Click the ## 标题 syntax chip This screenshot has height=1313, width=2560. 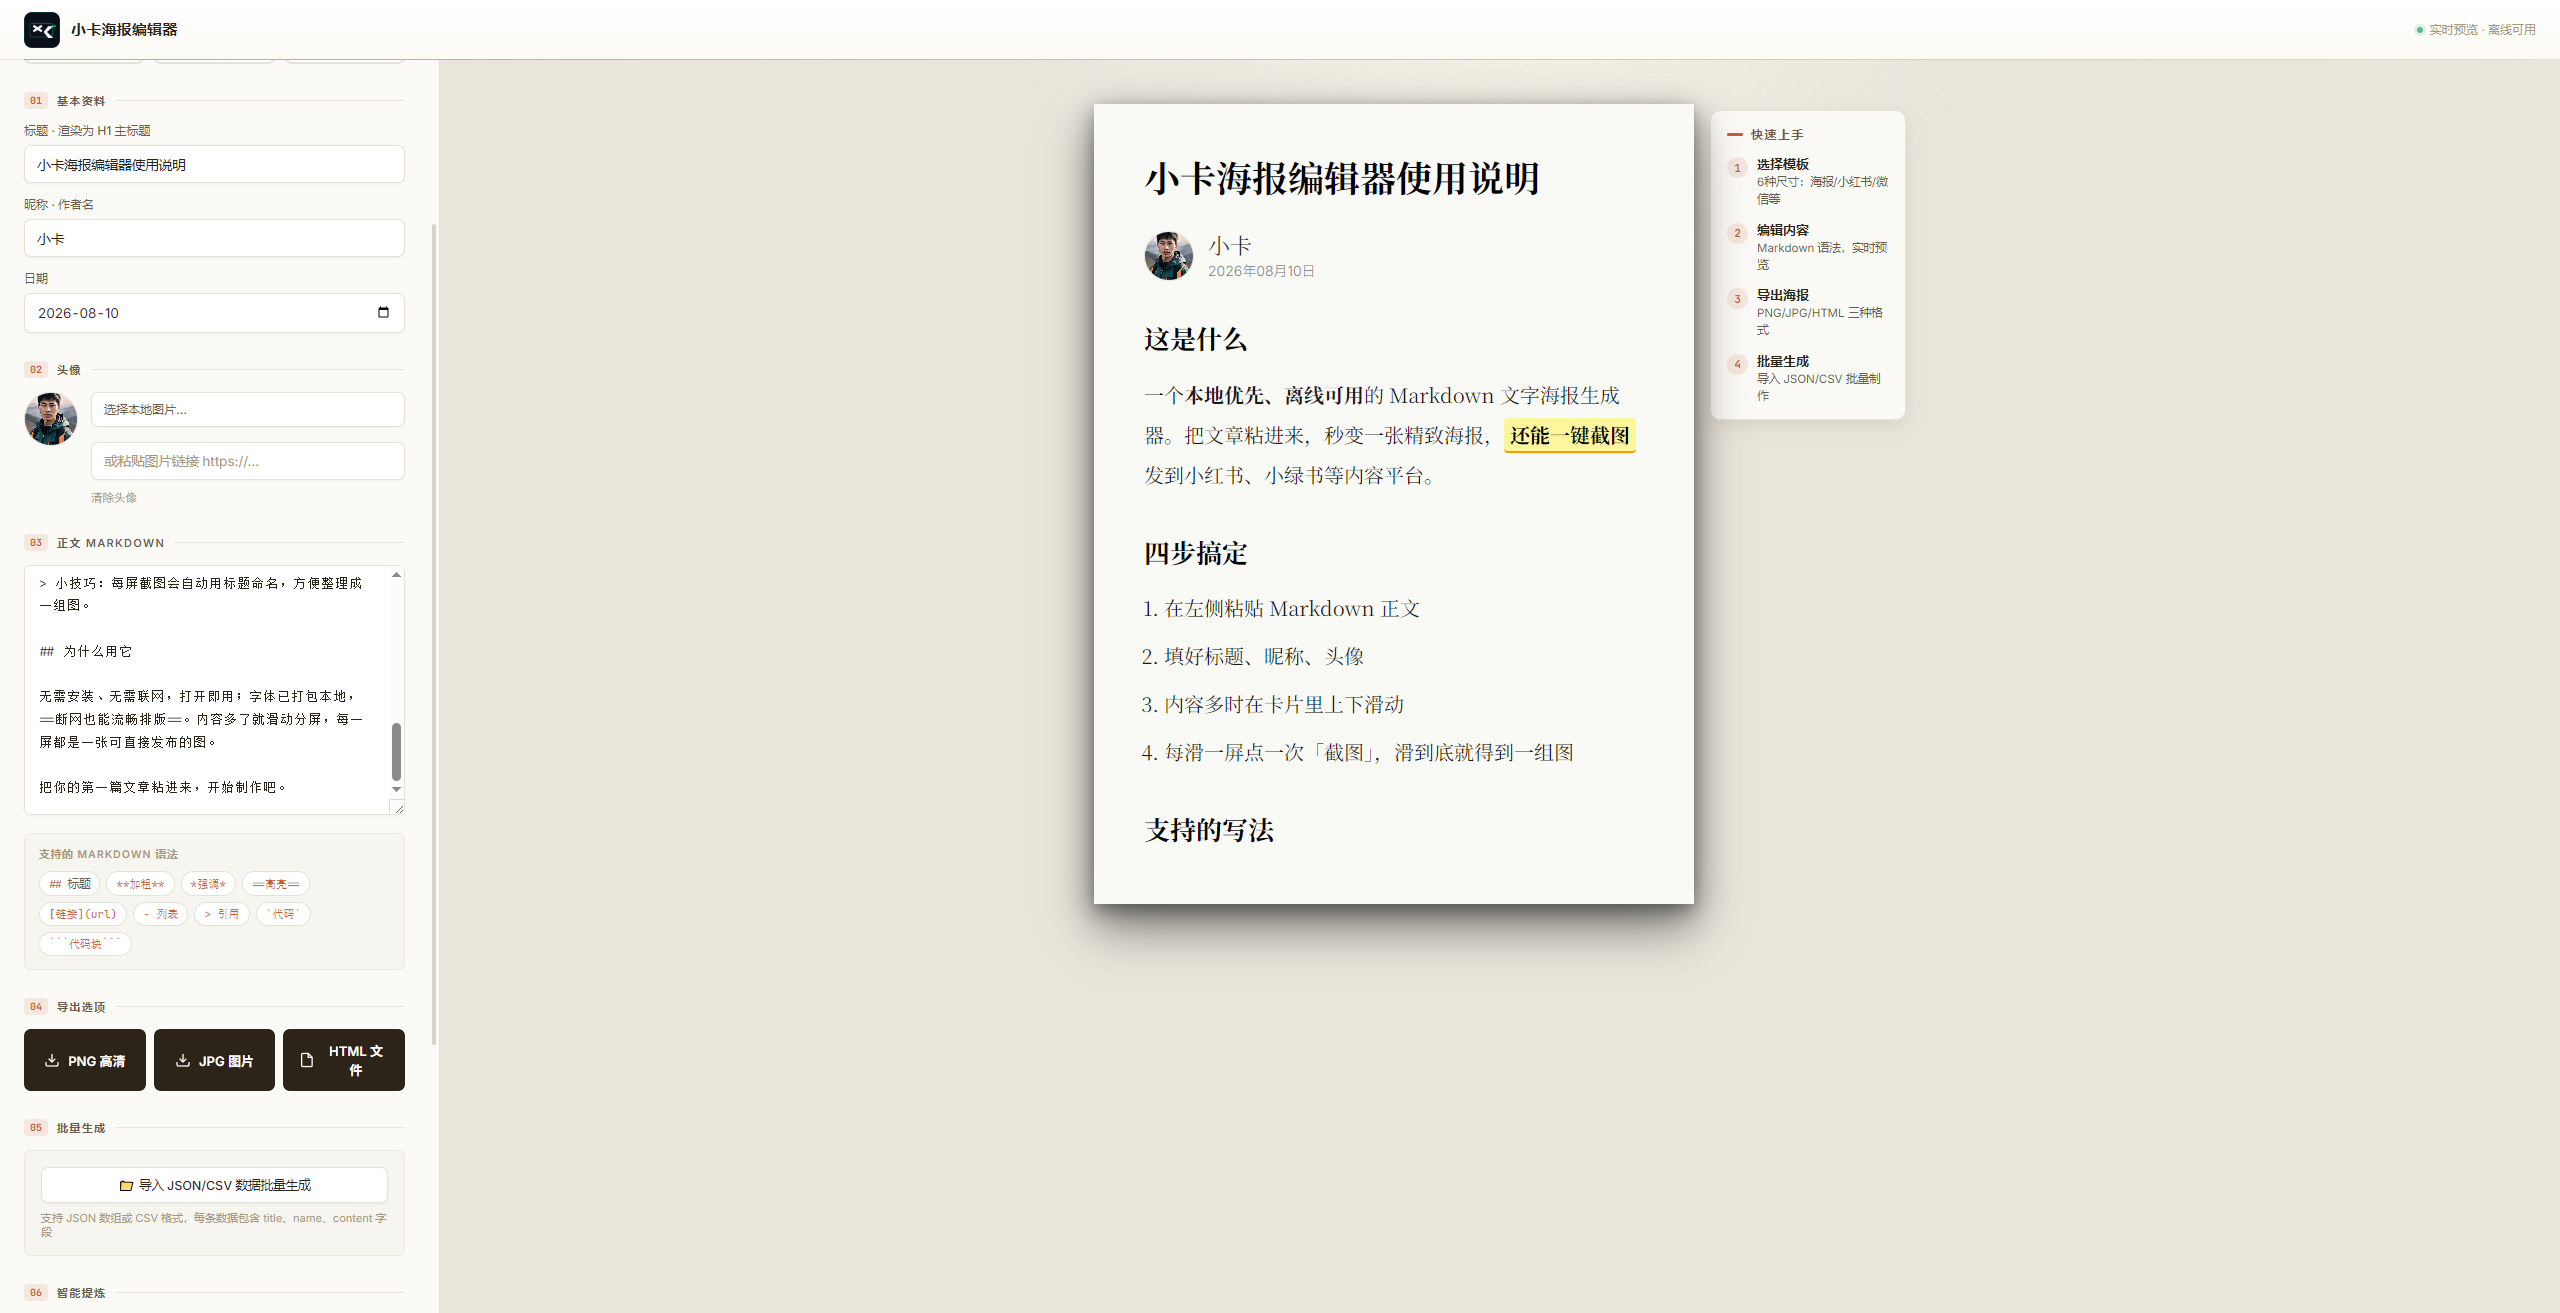[70, 884]
